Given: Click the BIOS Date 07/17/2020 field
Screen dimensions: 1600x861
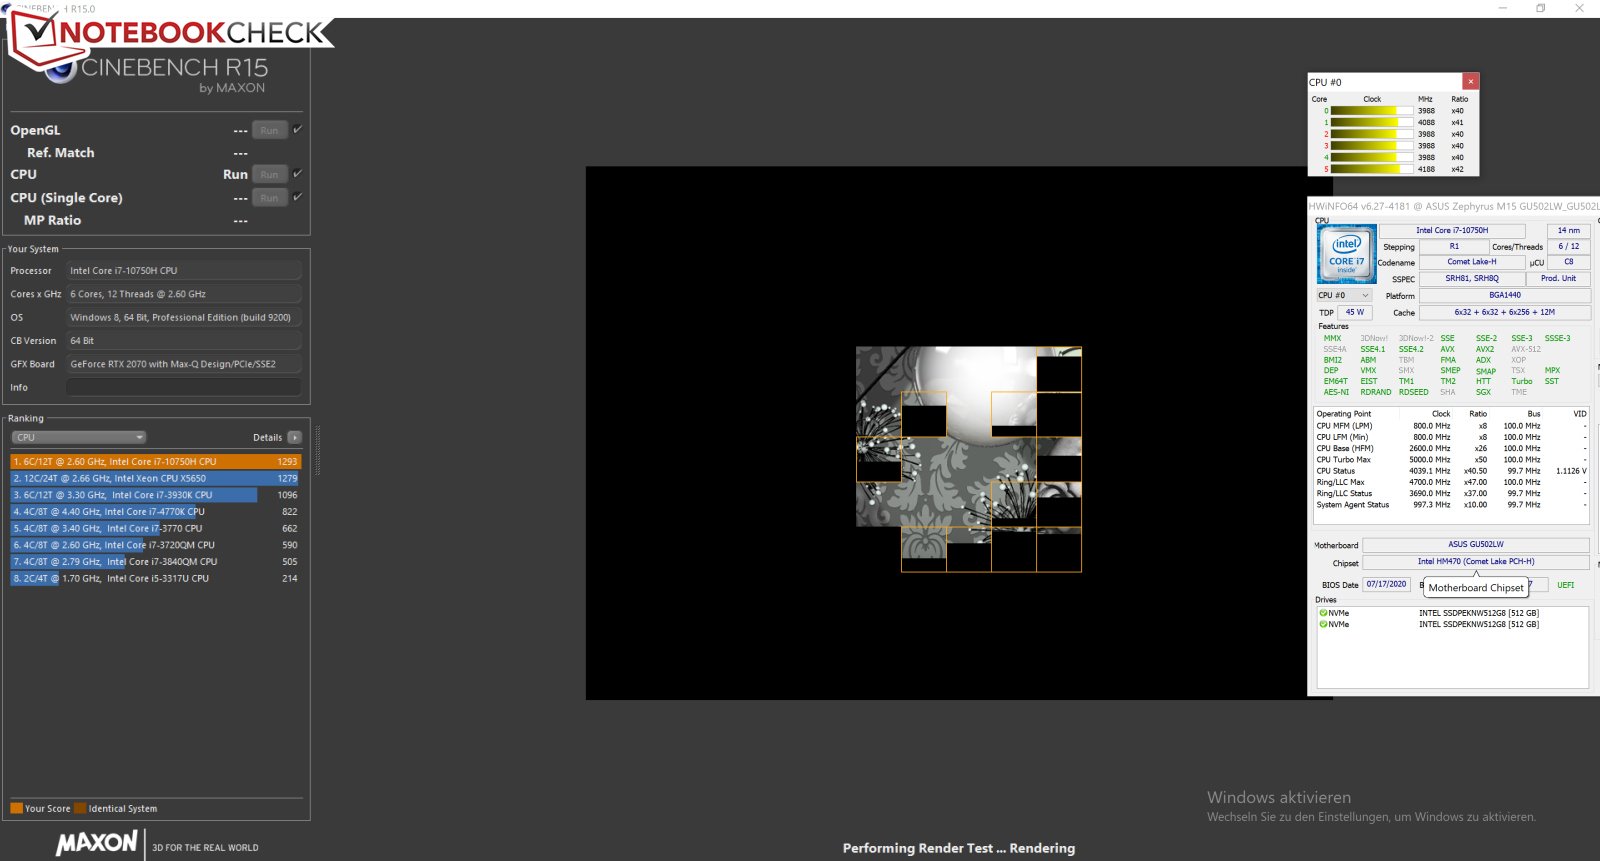Looking at the screenshot, I should (x=1386, y=584).
